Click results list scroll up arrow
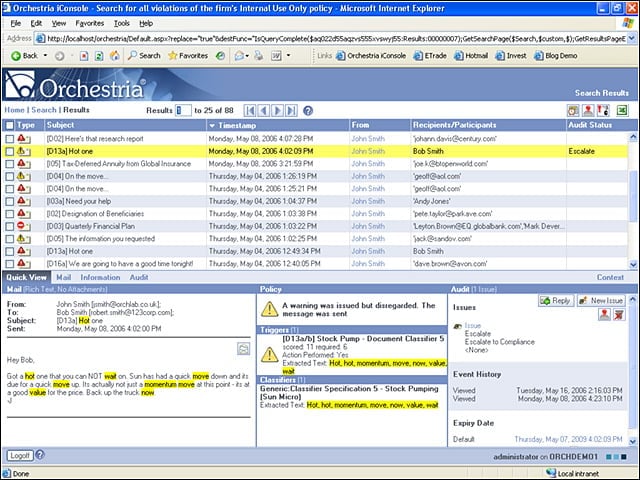This screenshot has width=640, height=480. [x=633, y=137]
